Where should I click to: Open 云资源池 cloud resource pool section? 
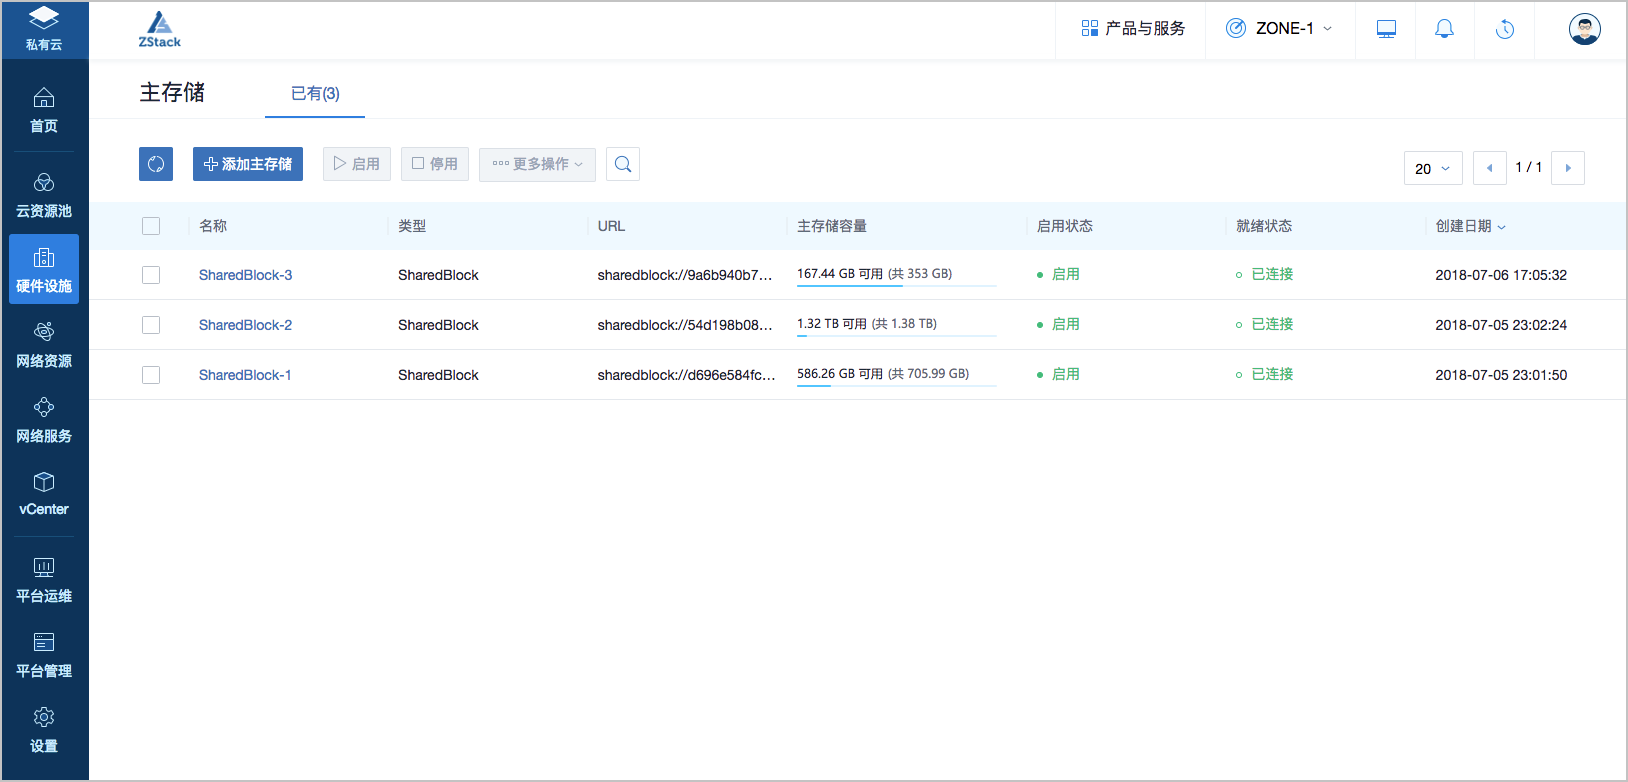(44, 196)
